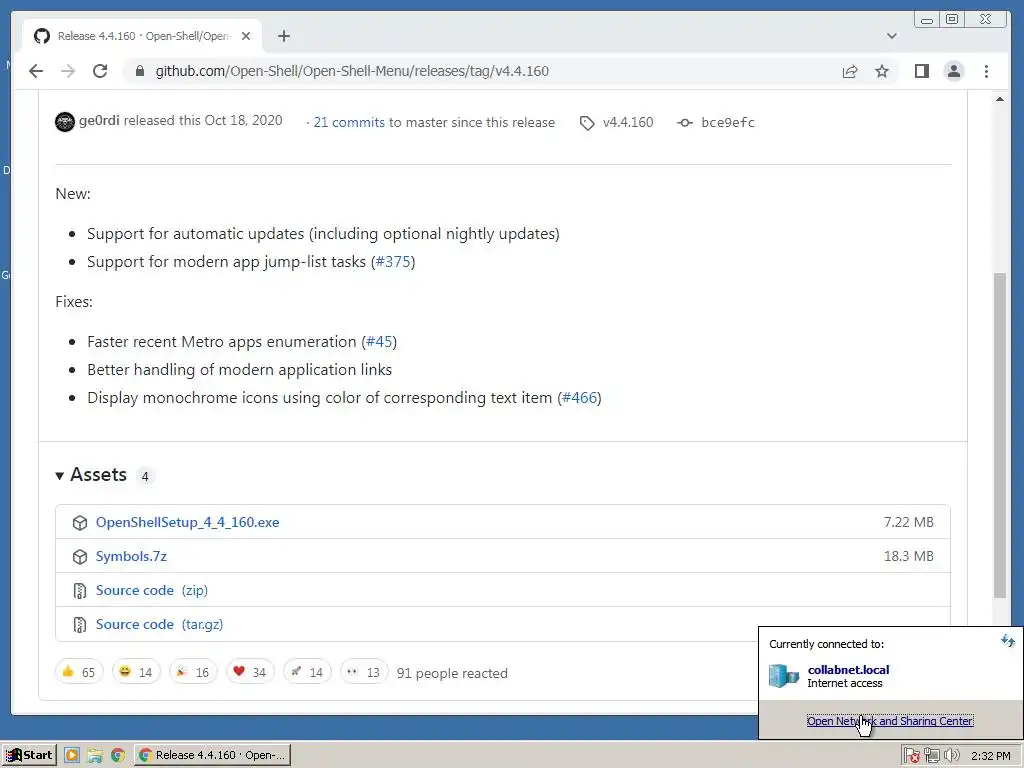The width and height of the screenshot is (1024, 768).
Task: Open Network and Sharing Center link
Action: point(890,721)
